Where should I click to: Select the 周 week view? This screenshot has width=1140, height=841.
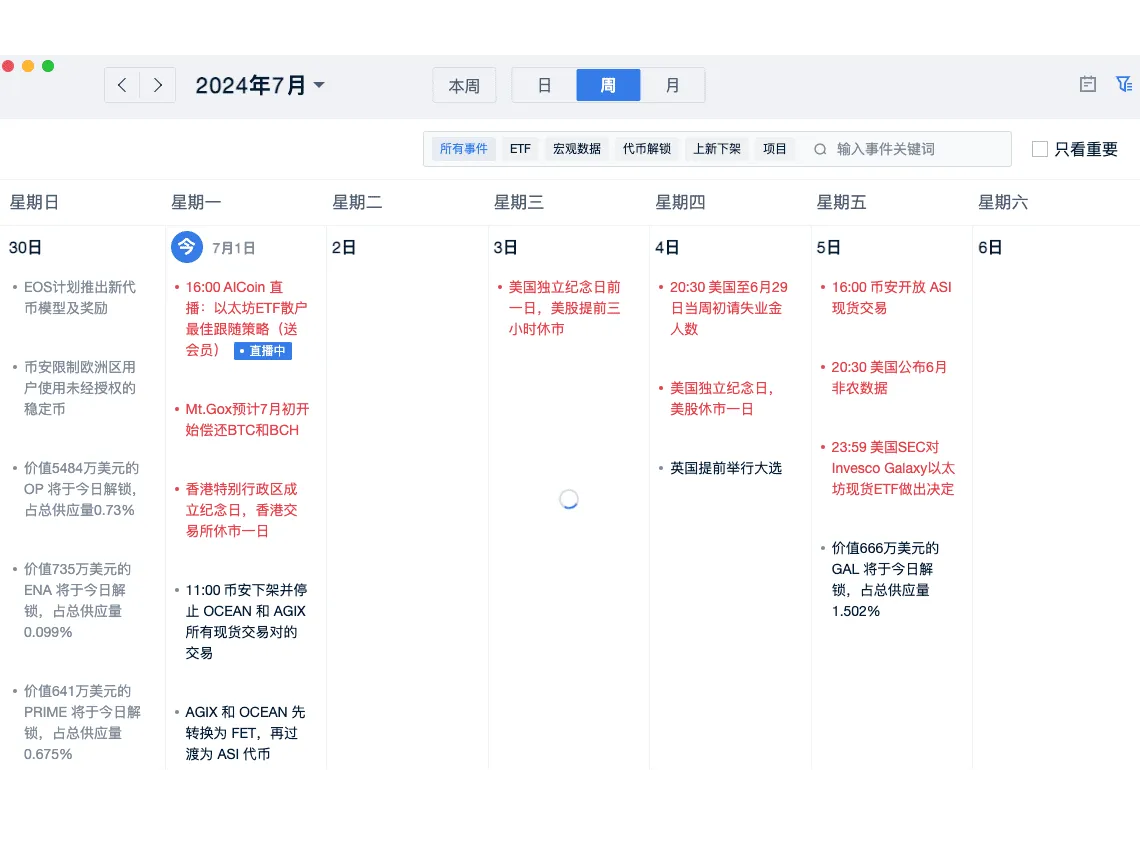[x=608, y=85]
